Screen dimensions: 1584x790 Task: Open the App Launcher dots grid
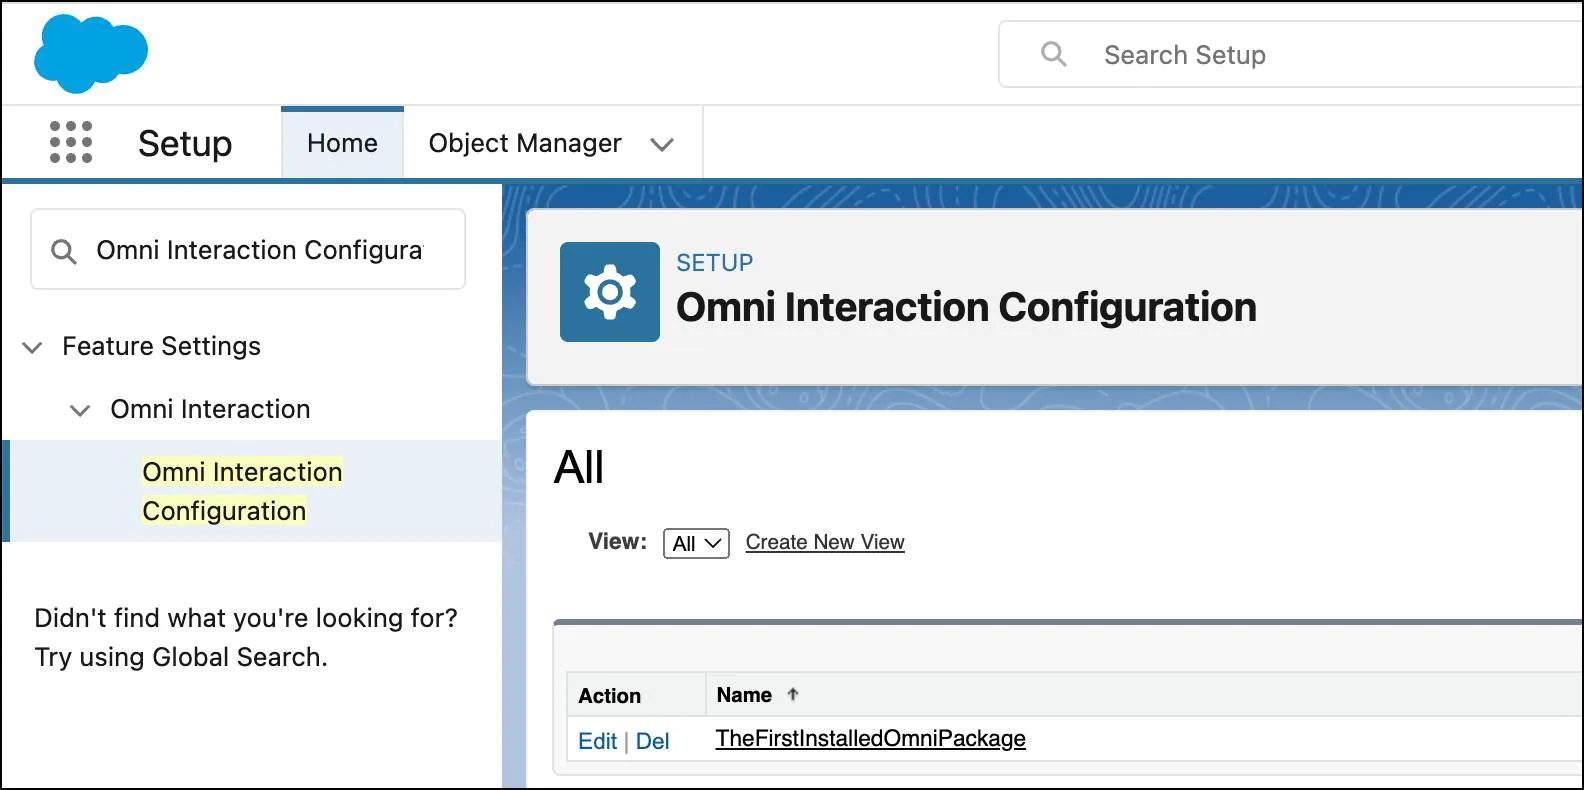coord(71,142)
